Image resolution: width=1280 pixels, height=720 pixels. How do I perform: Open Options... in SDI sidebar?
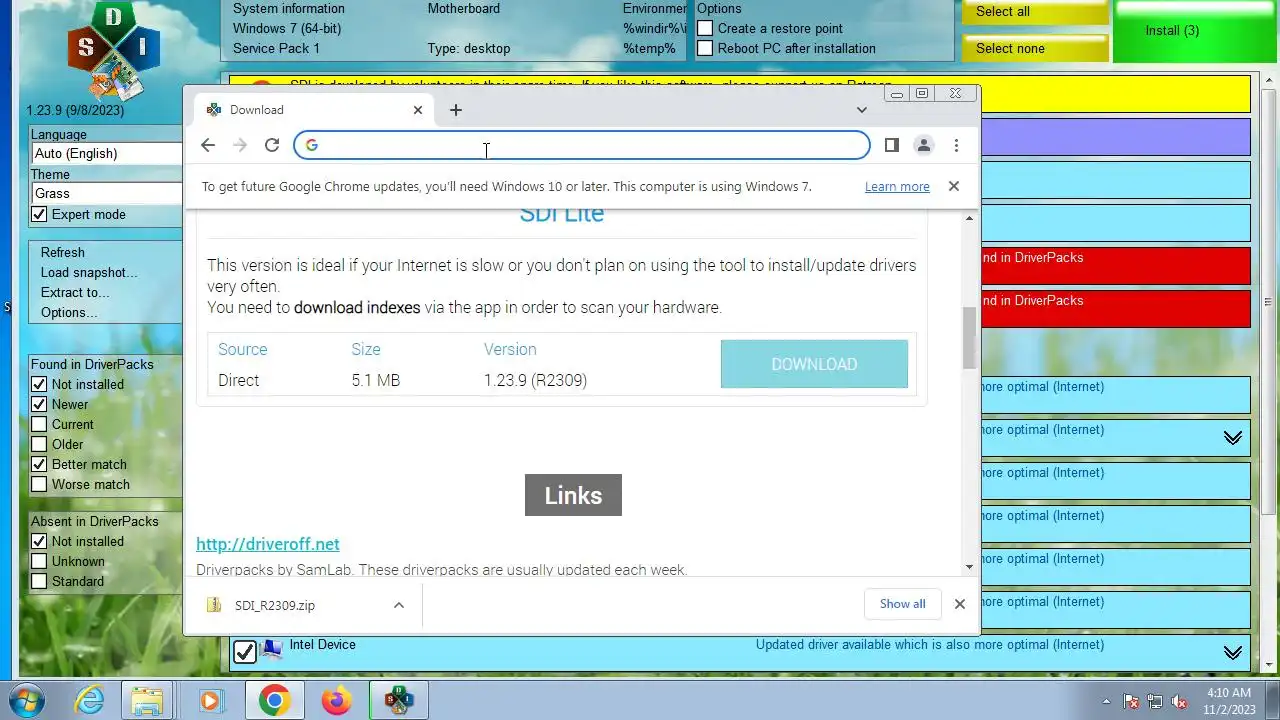pos(69,312)
